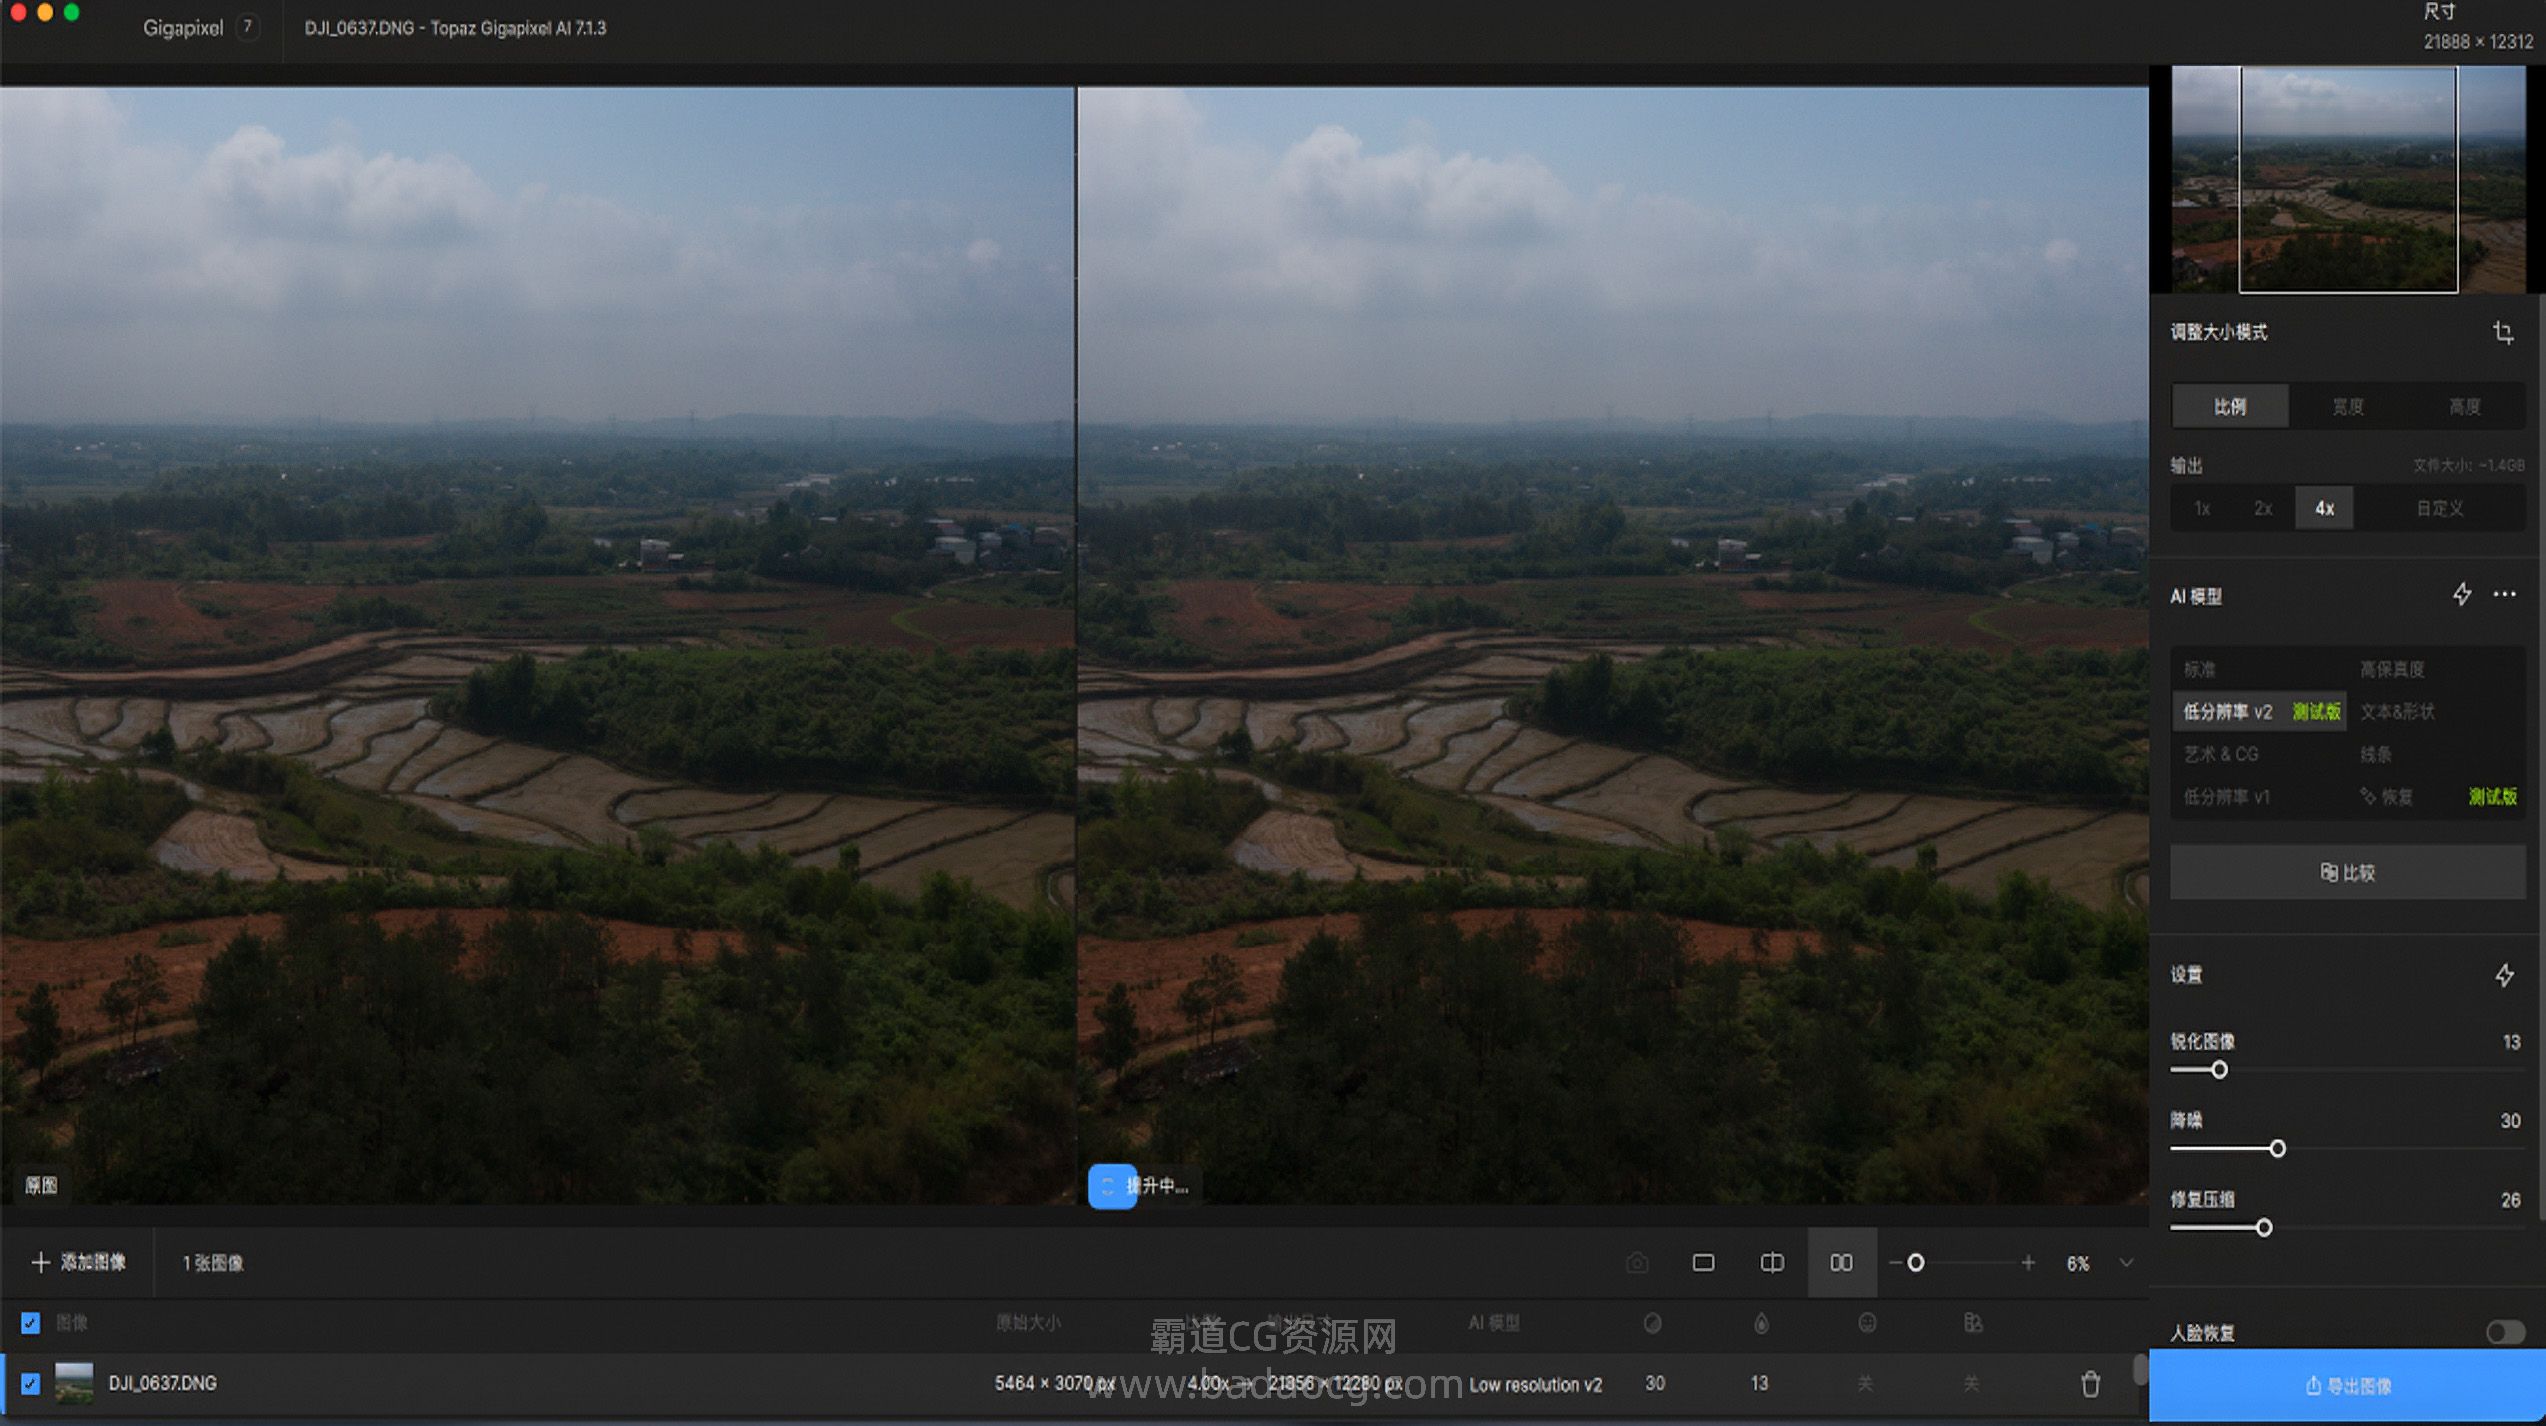The height and width of the screenshot is (1426, 2546).
Task: Toggle the 人脸恢复 face recovery switch
Action: pyautogui.click(x=2504, y=1332)
